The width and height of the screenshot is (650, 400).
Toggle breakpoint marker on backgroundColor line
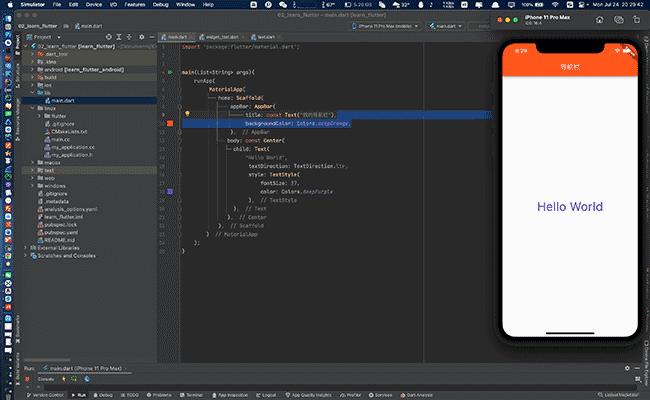[x=170, y=124]
